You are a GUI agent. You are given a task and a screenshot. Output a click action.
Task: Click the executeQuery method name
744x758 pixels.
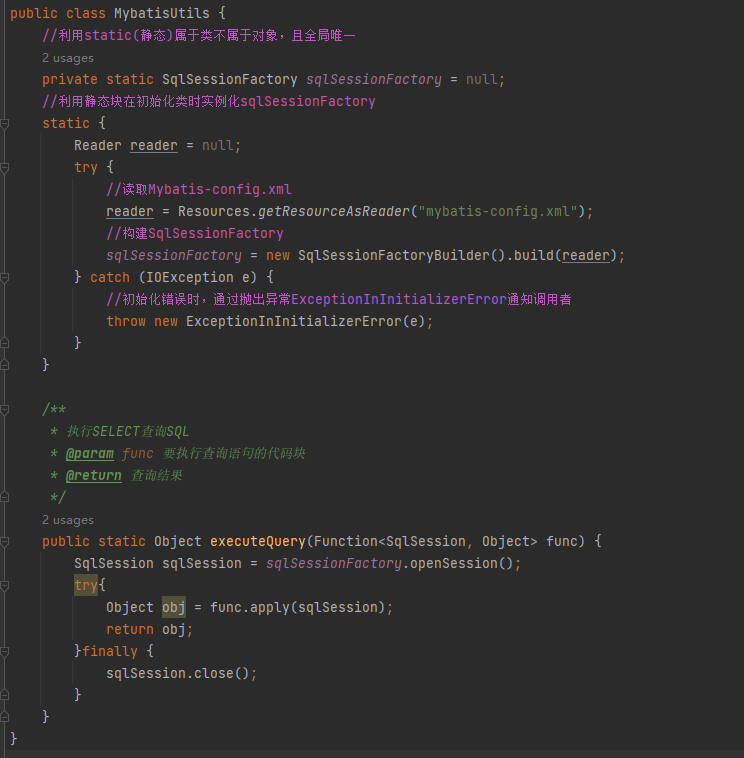(257, 541)
